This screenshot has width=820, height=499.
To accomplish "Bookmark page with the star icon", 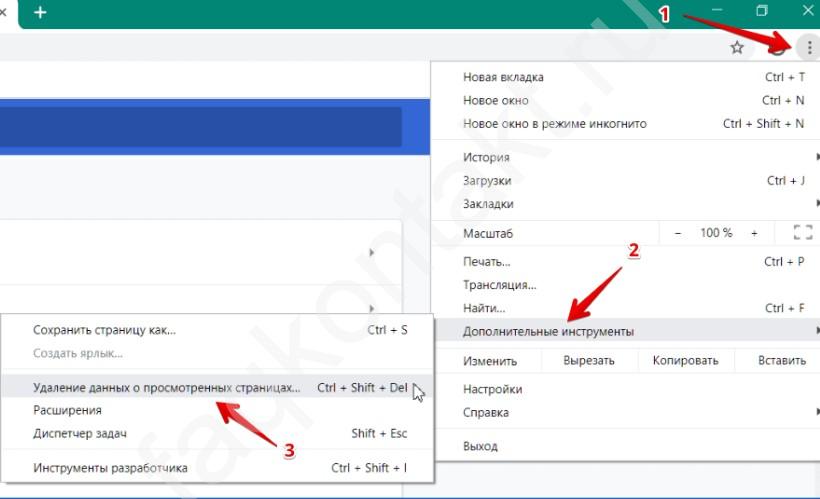I will (737, 47).
